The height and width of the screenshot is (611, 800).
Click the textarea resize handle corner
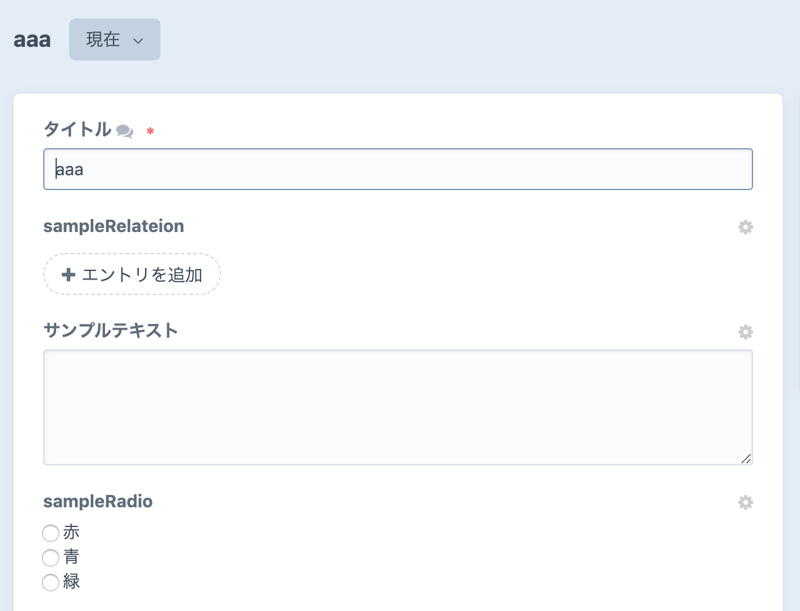[746, 458]
